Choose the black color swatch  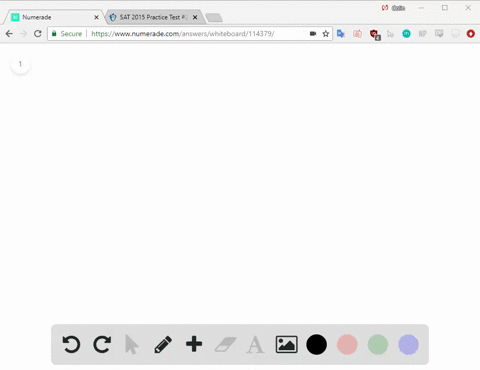tap(317, 344)
